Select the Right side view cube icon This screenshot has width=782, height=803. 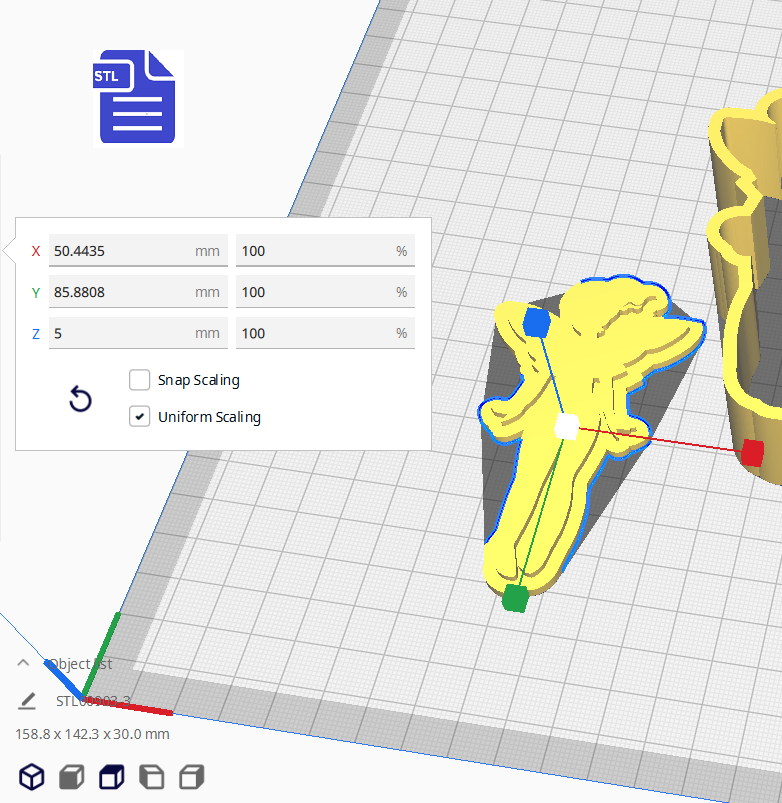click(191, 776)
